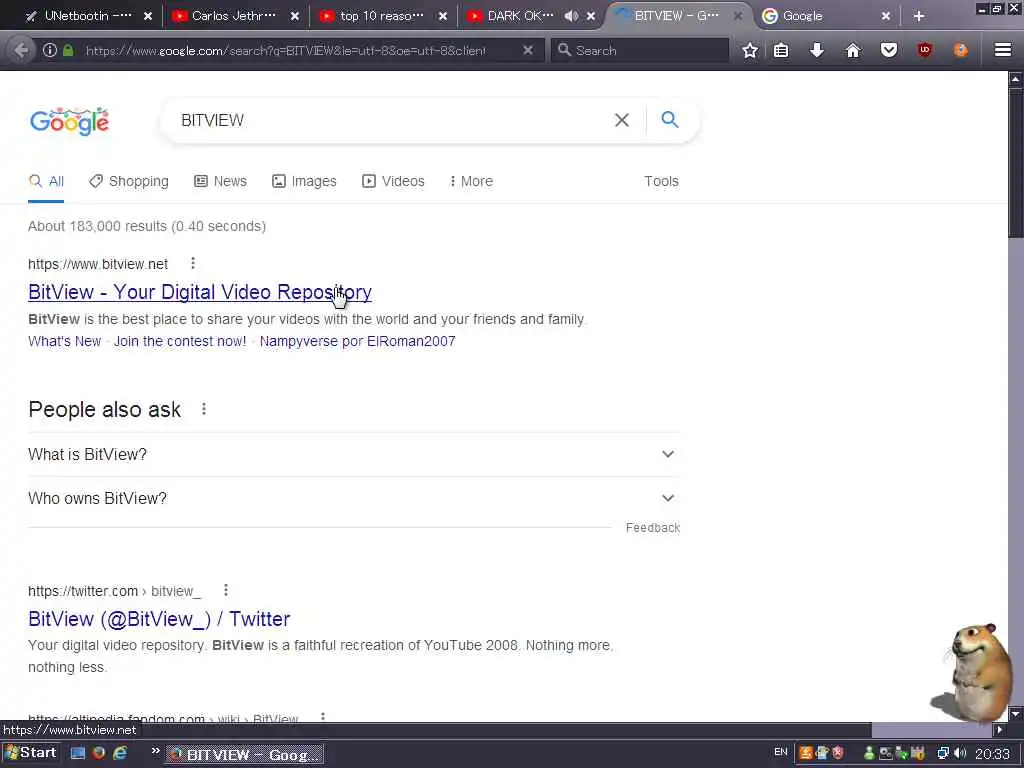Open Nampyverse por ElRoman2007 sitelink
Screen dimensions: 1024x768
pos(357,342)
